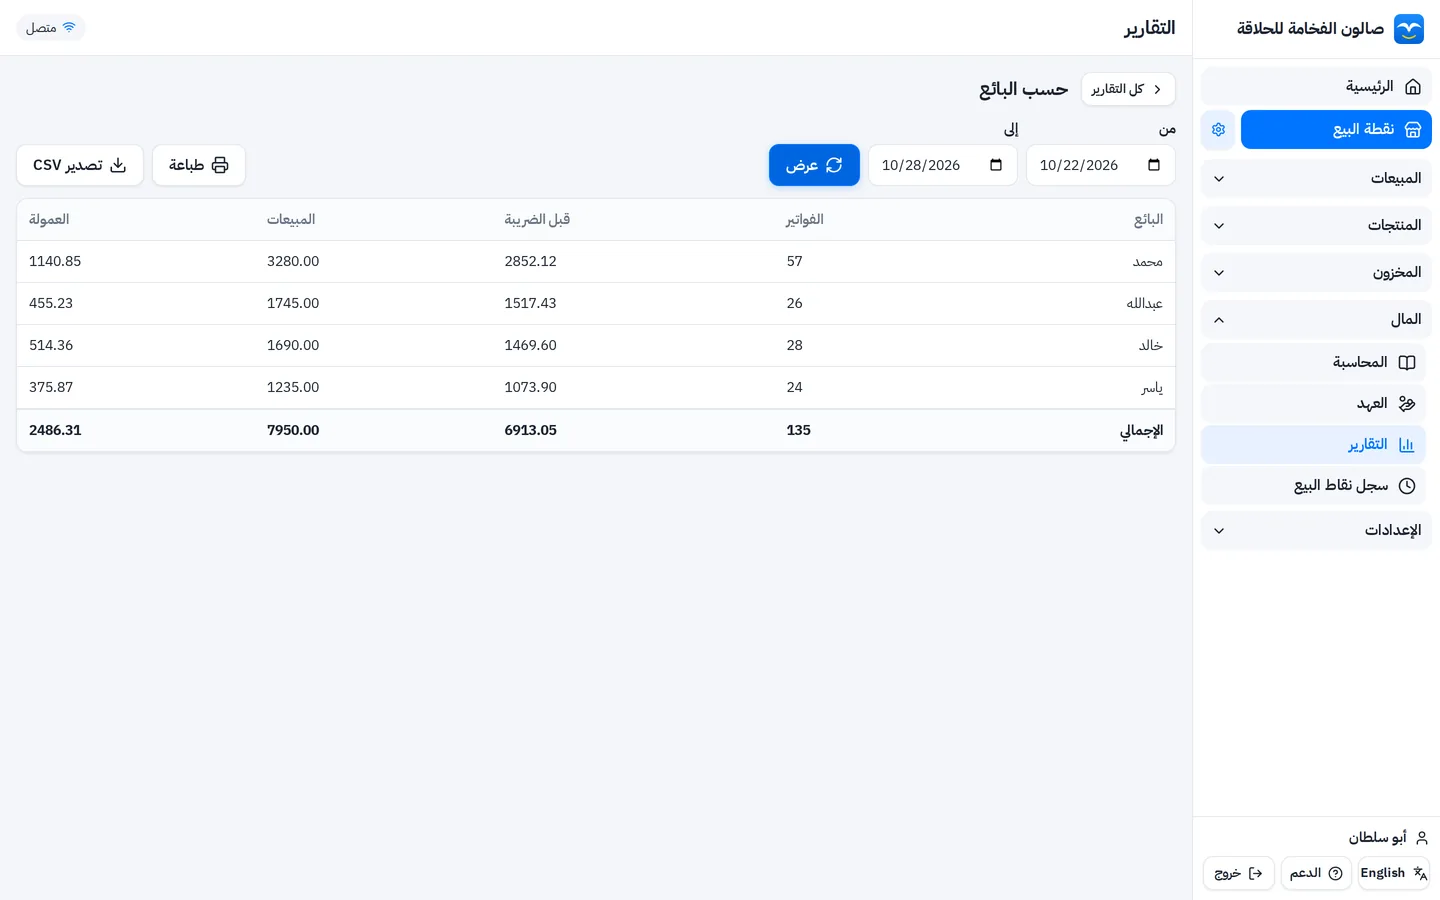Image resolution: width=1440 pixels, height=900 pixels.
Task: Click the متصل connection status indicator
Action: point(51,28)
